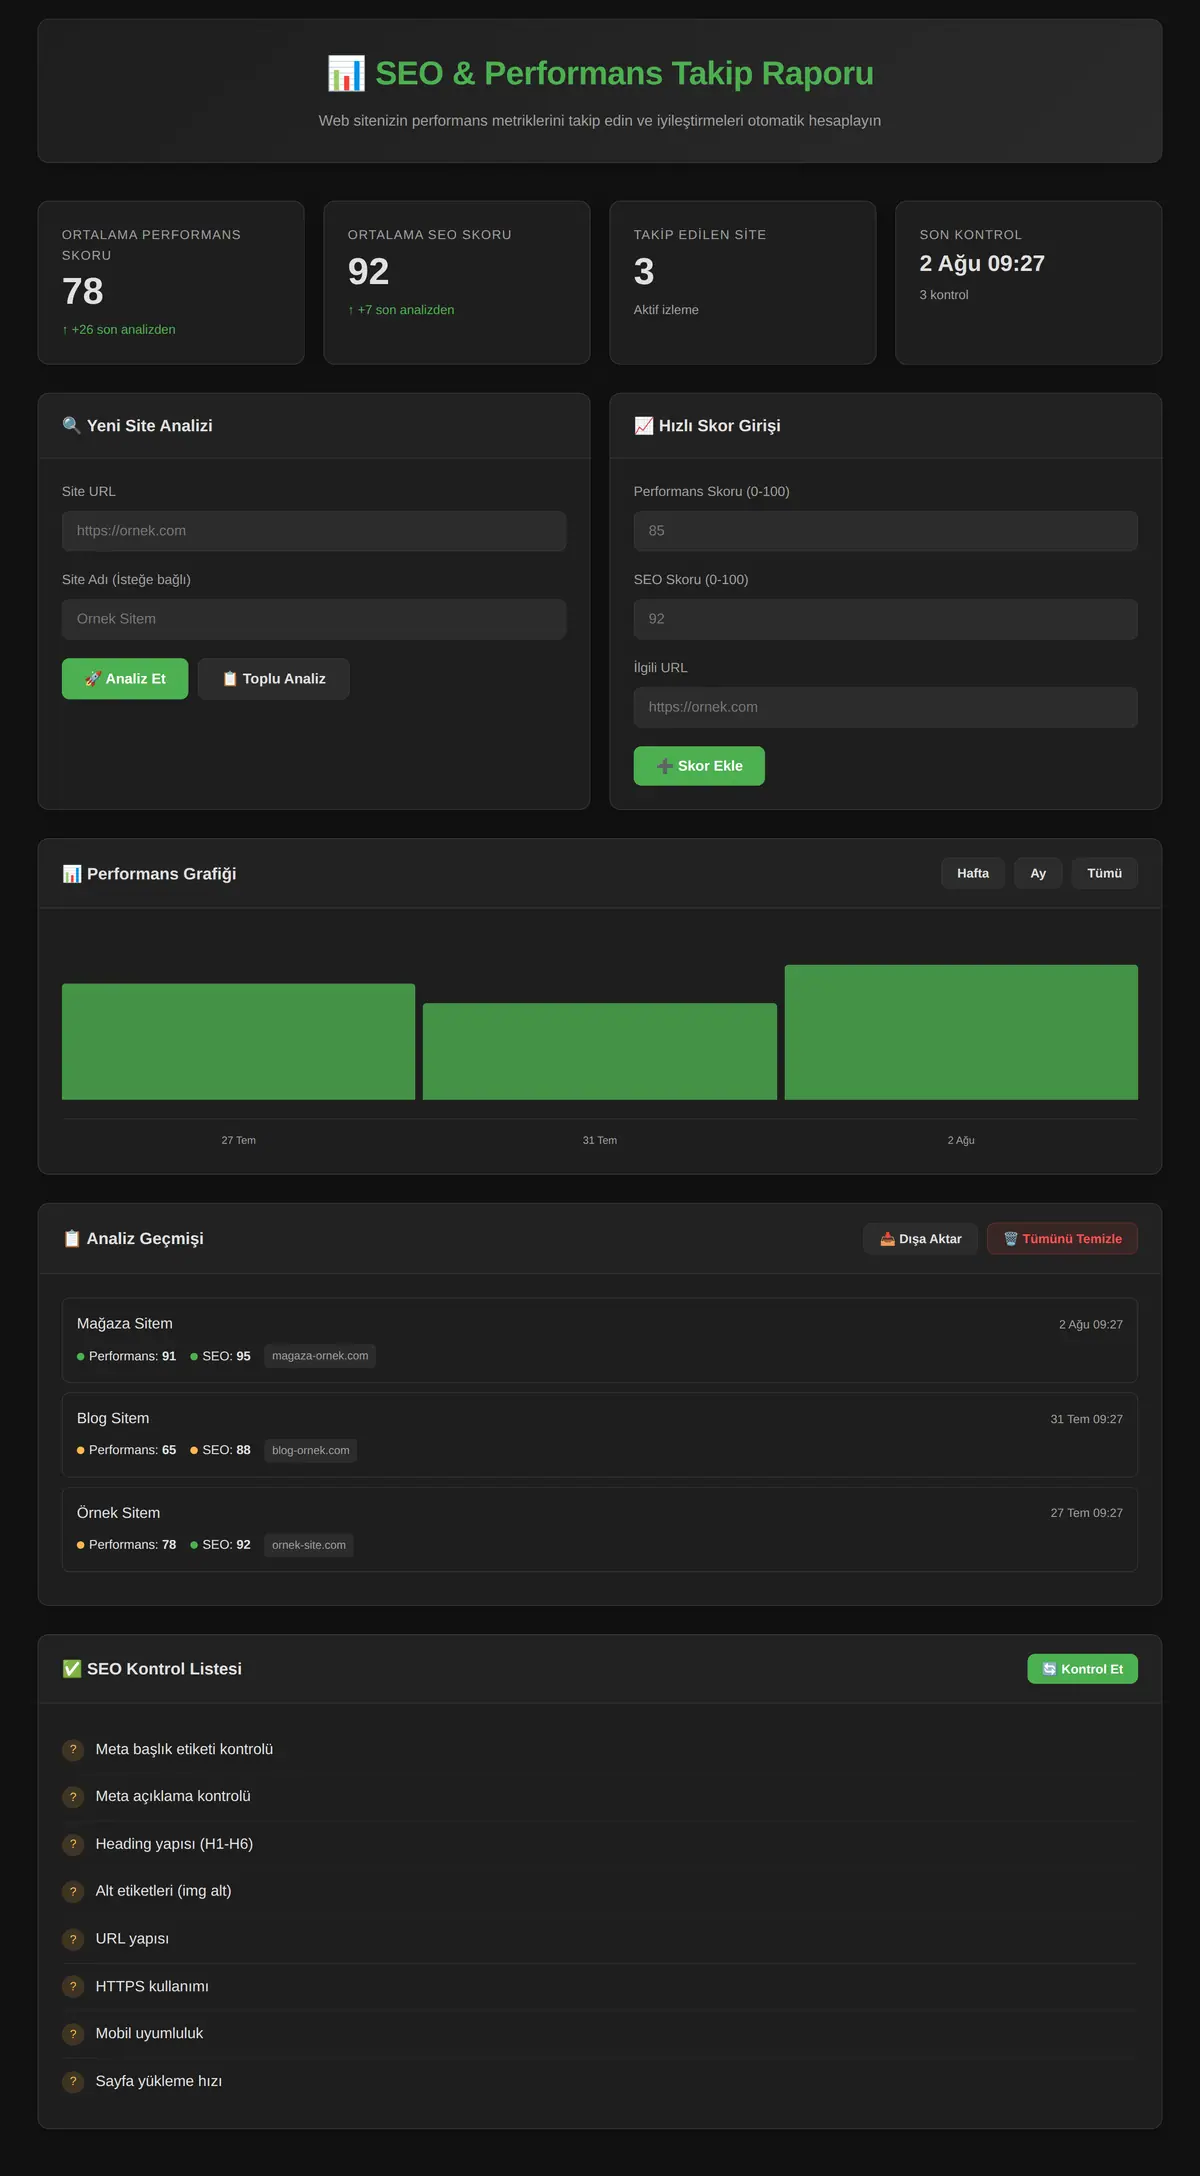Add a score with Skor Ekle
The height and width of the screenshot is (2176, 1200).
click(x=699, y=766)
